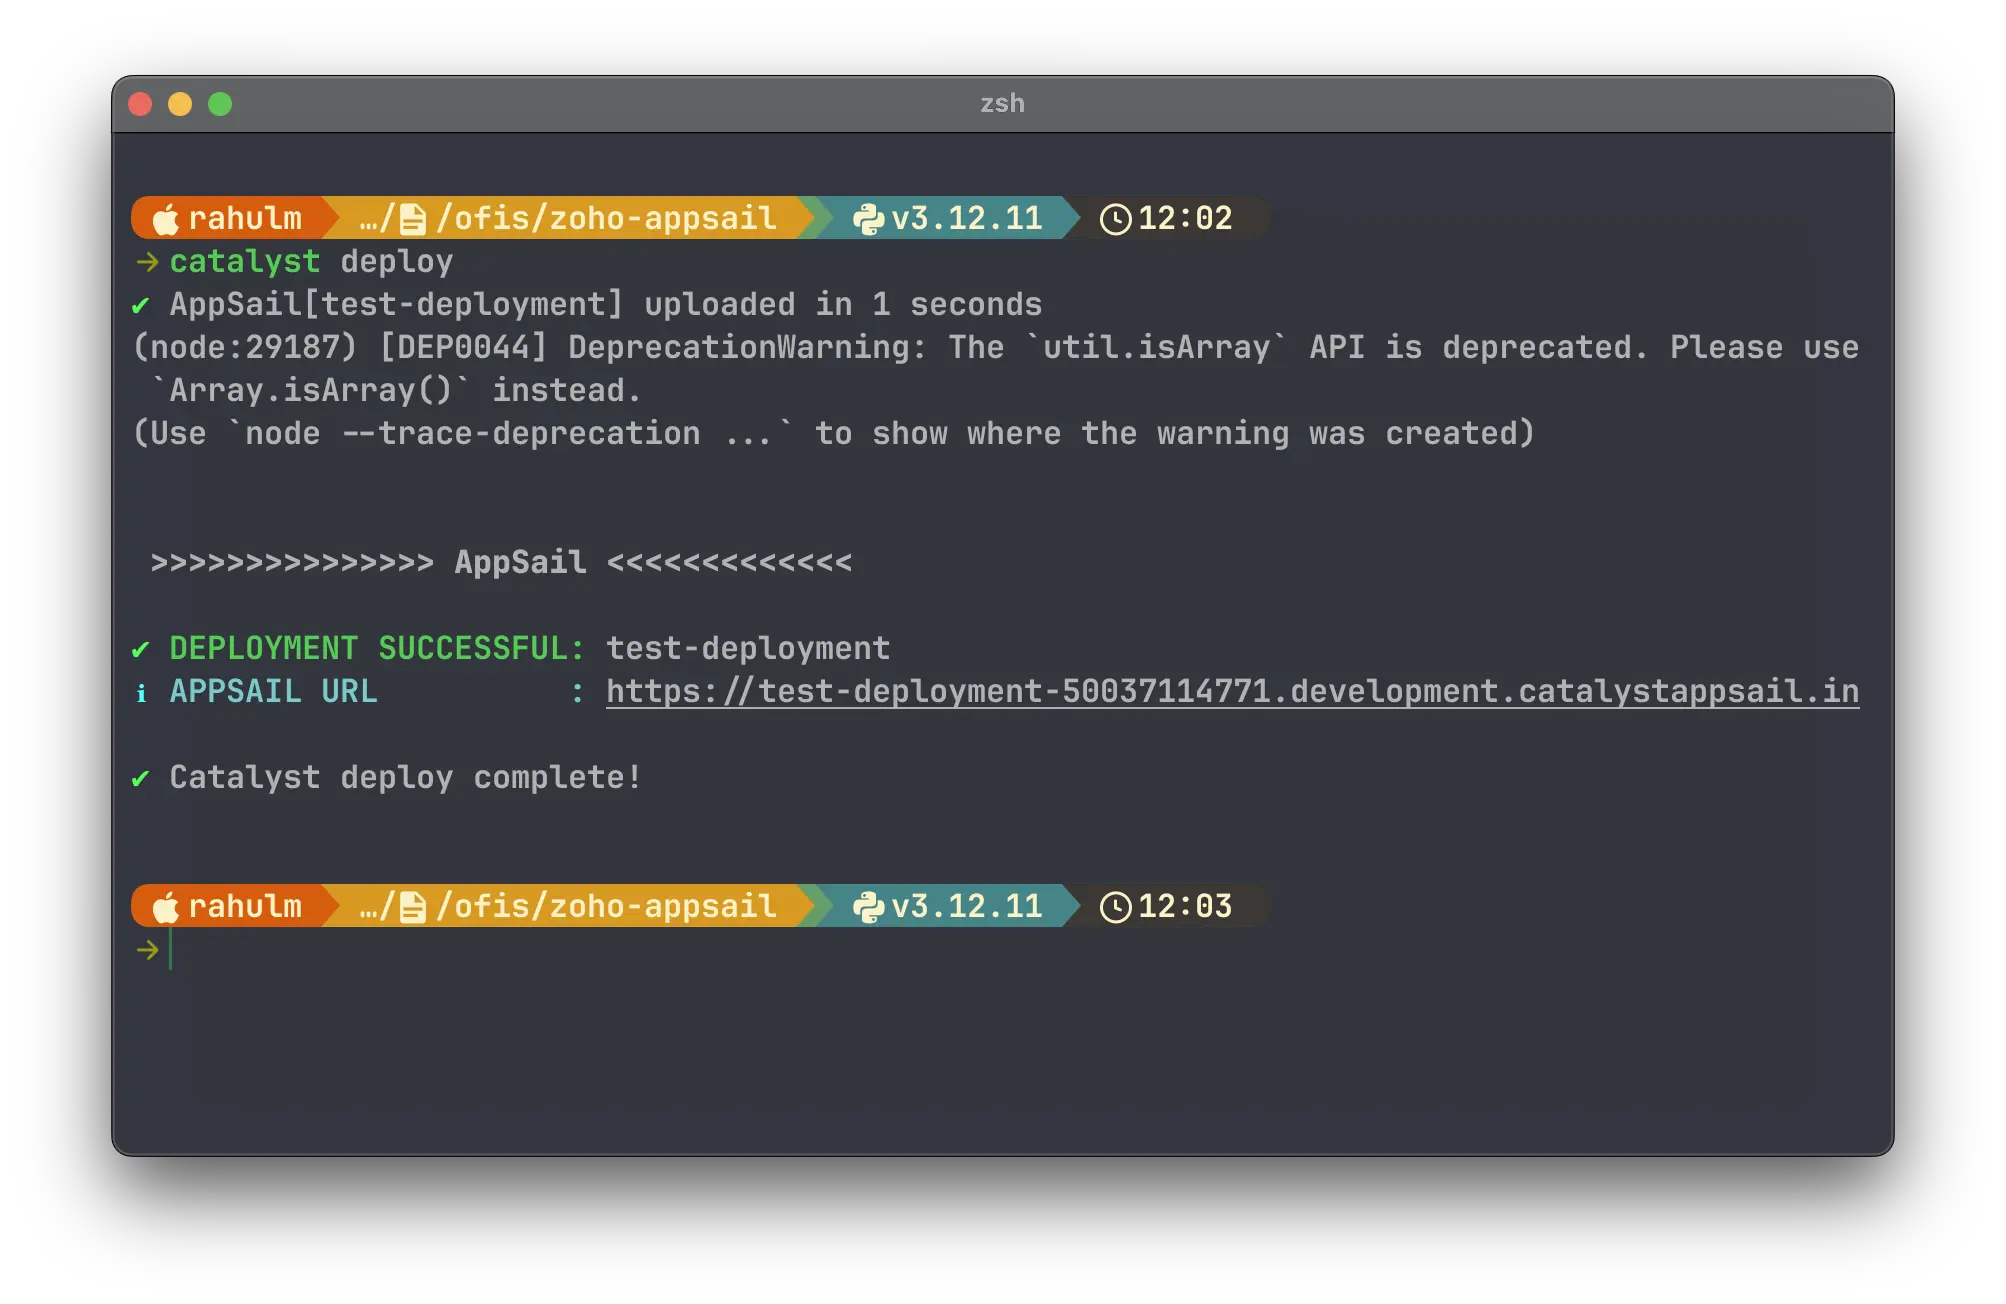Click the document icon in the path segment
This screenshot has height=1304, width=2006.
point(413,218)
